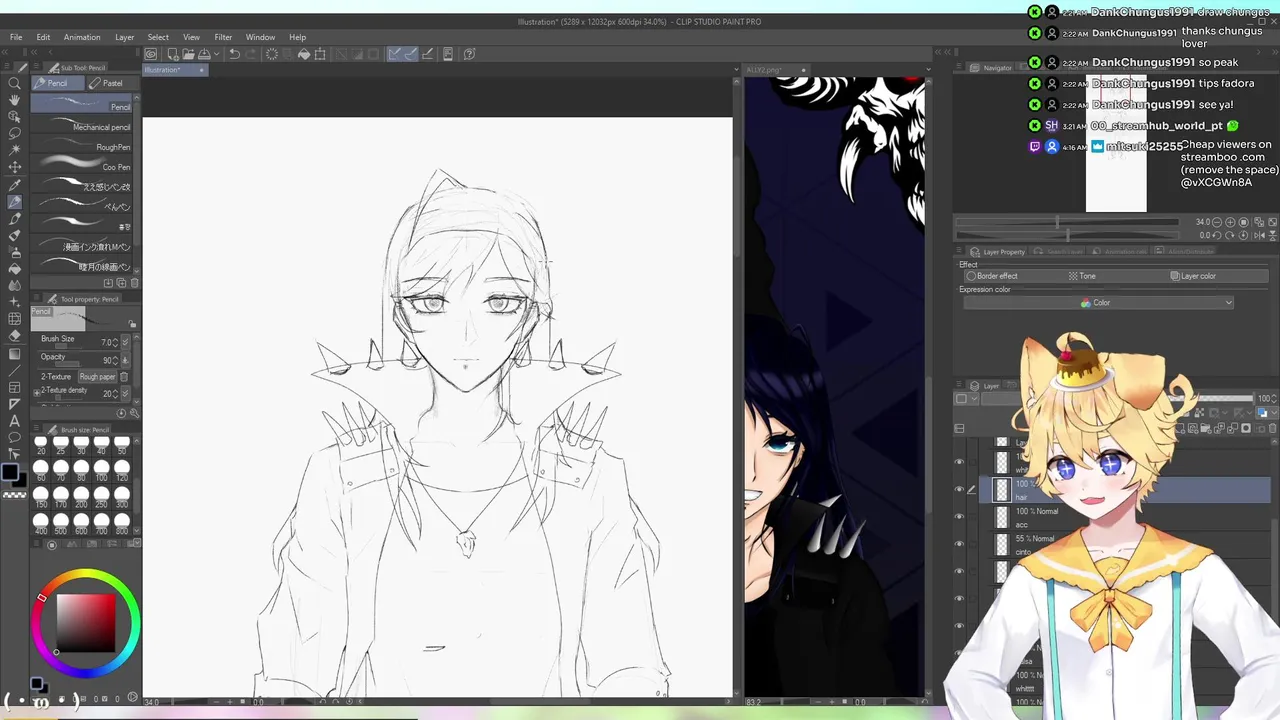
Task: Open Brush Size dynamics dropdown
Action: point(125,342)
